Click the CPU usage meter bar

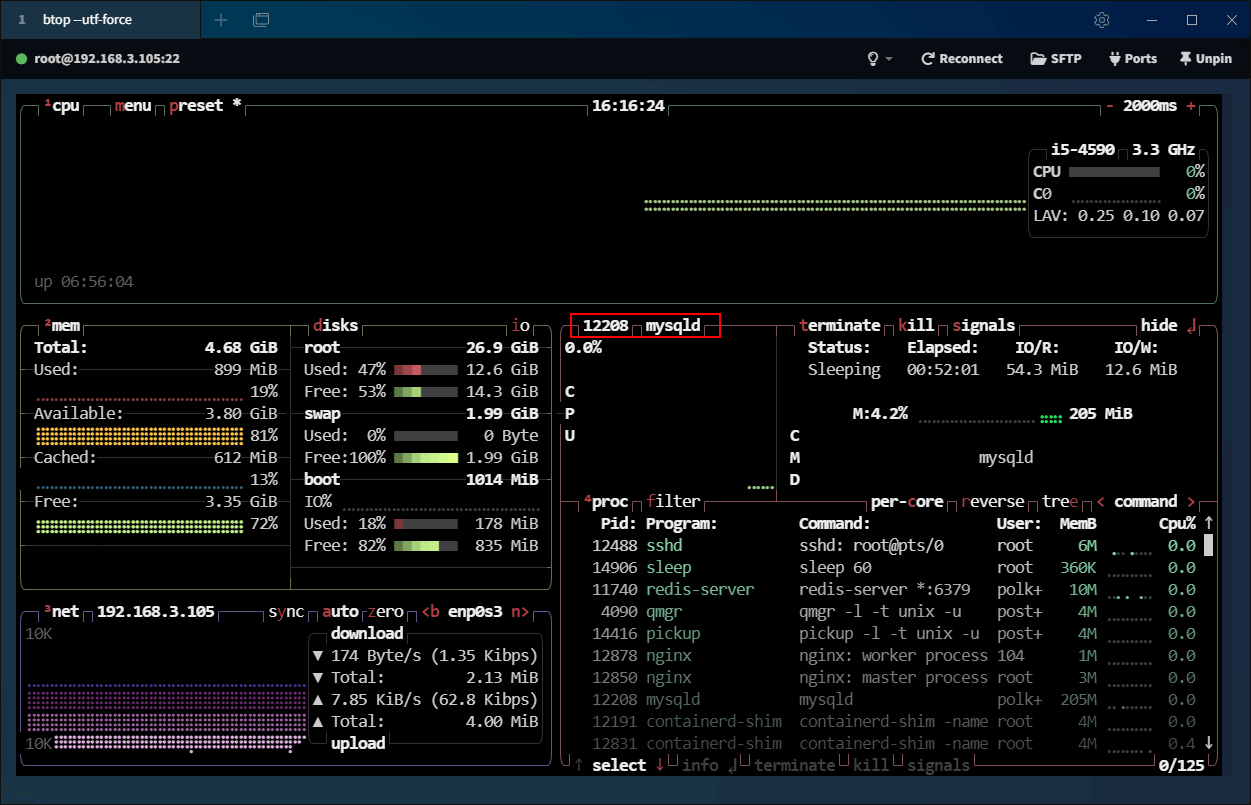pyautogui.click(x=1115, y=172)
